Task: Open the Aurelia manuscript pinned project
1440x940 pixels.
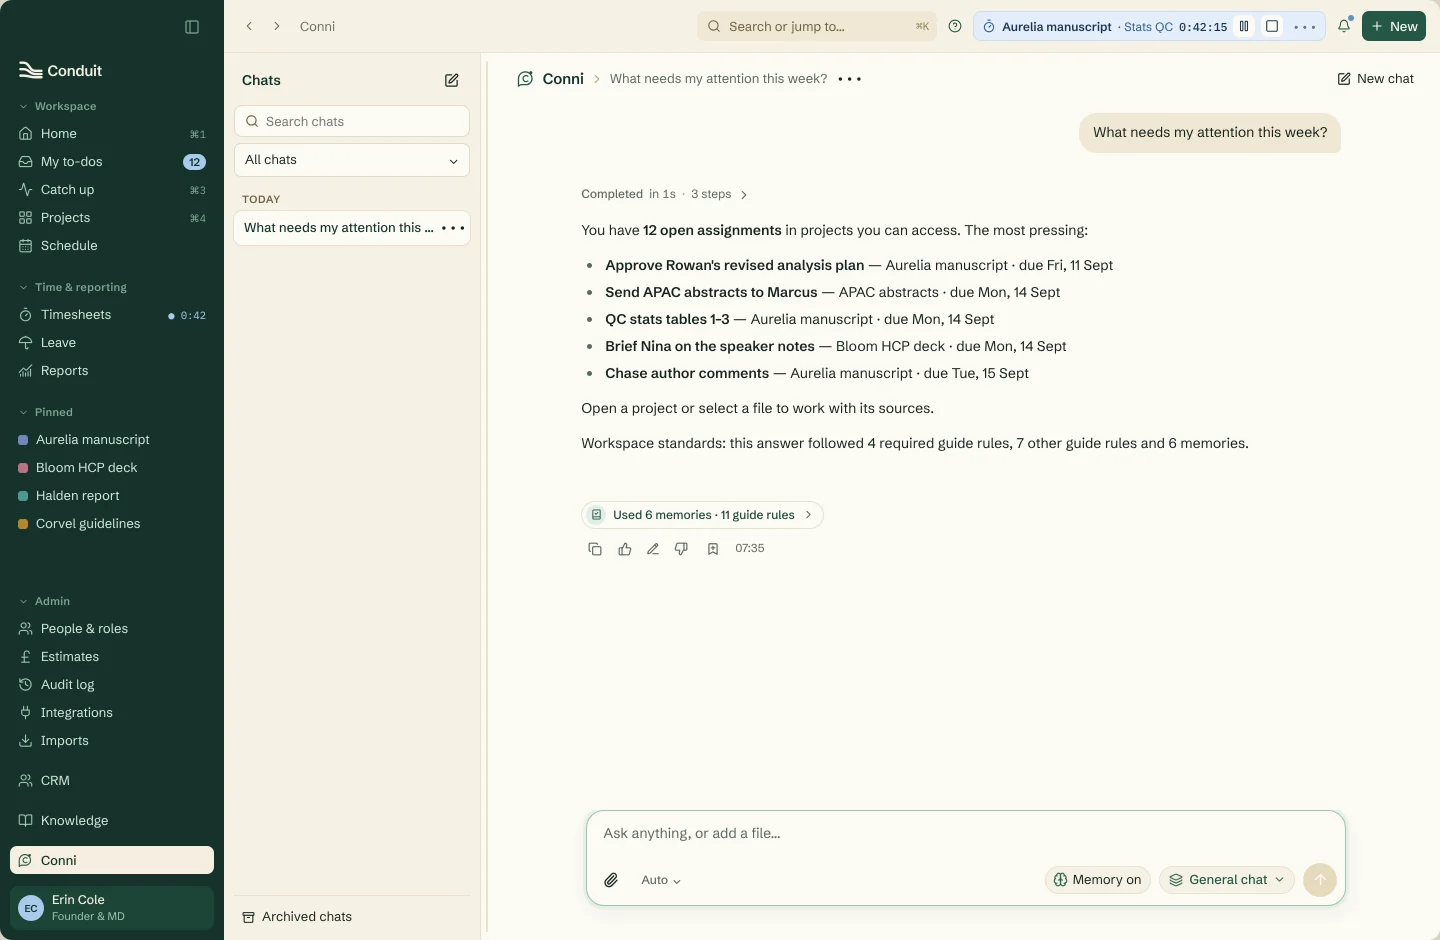Action: point(112,440)
